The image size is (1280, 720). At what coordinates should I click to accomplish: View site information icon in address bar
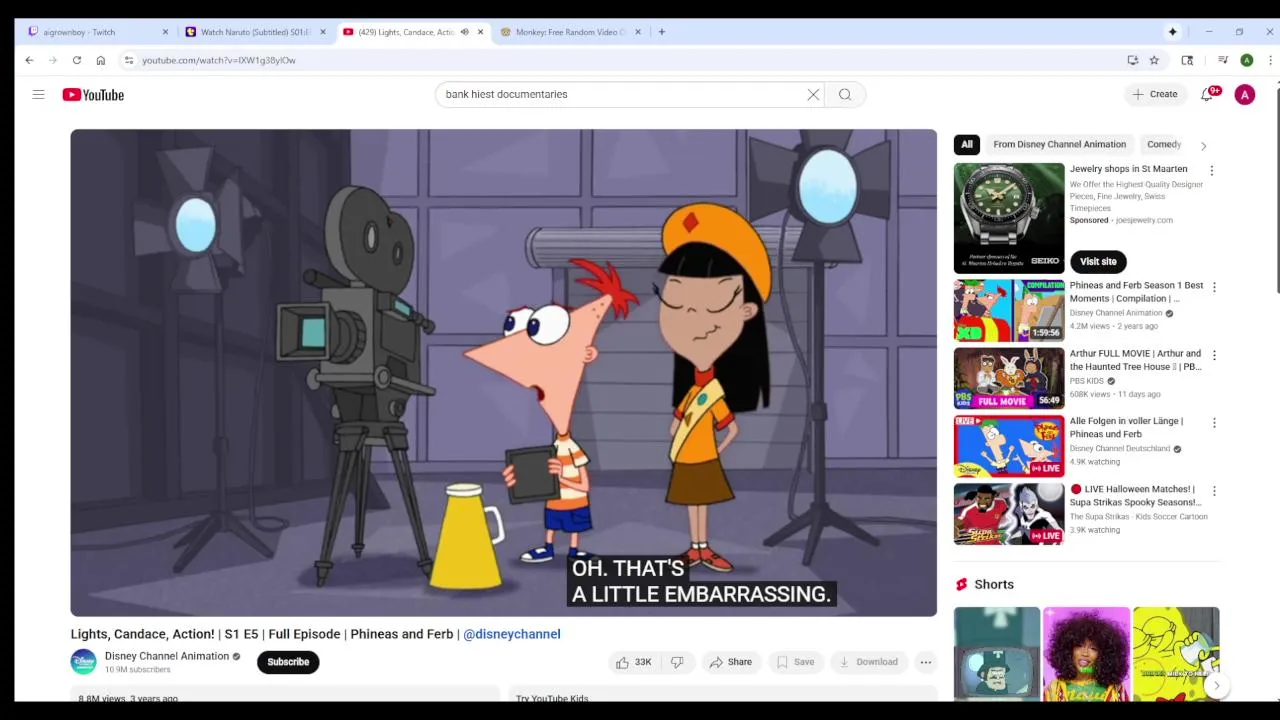point(128,60)
